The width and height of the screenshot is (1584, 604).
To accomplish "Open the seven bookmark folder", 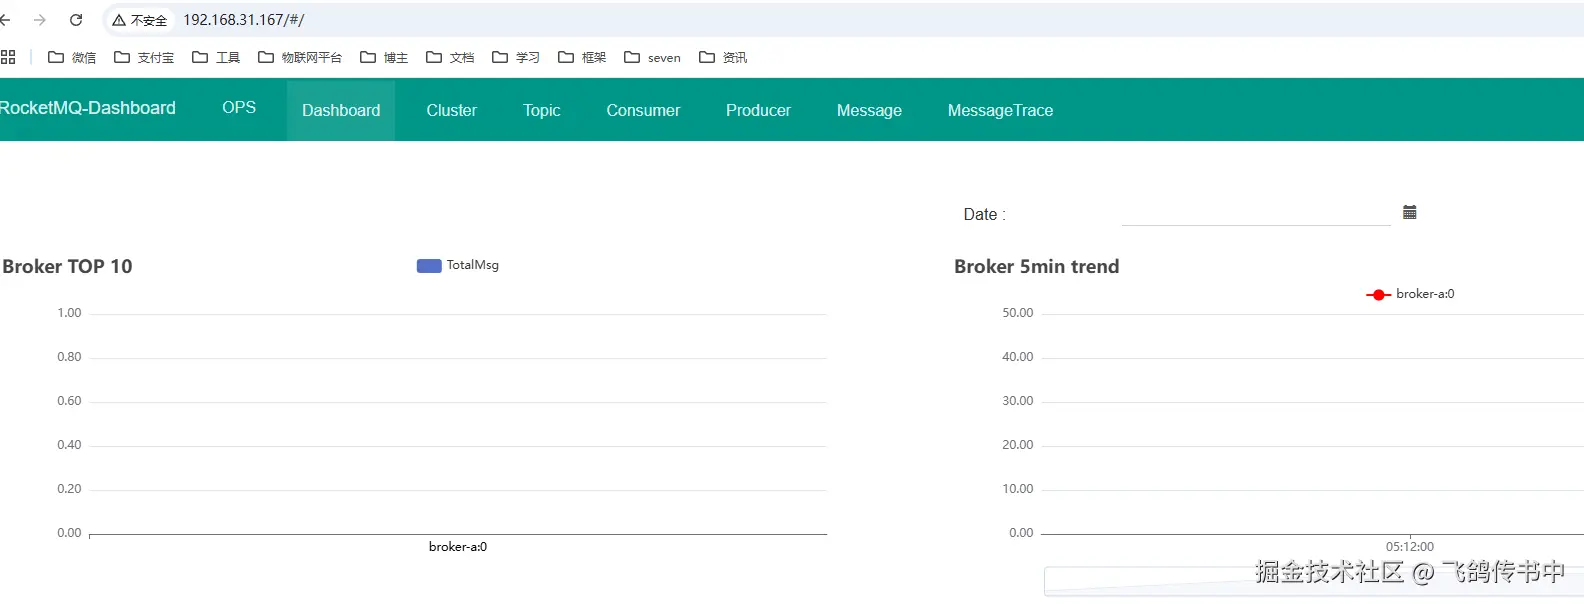I will tap(652, 57).
